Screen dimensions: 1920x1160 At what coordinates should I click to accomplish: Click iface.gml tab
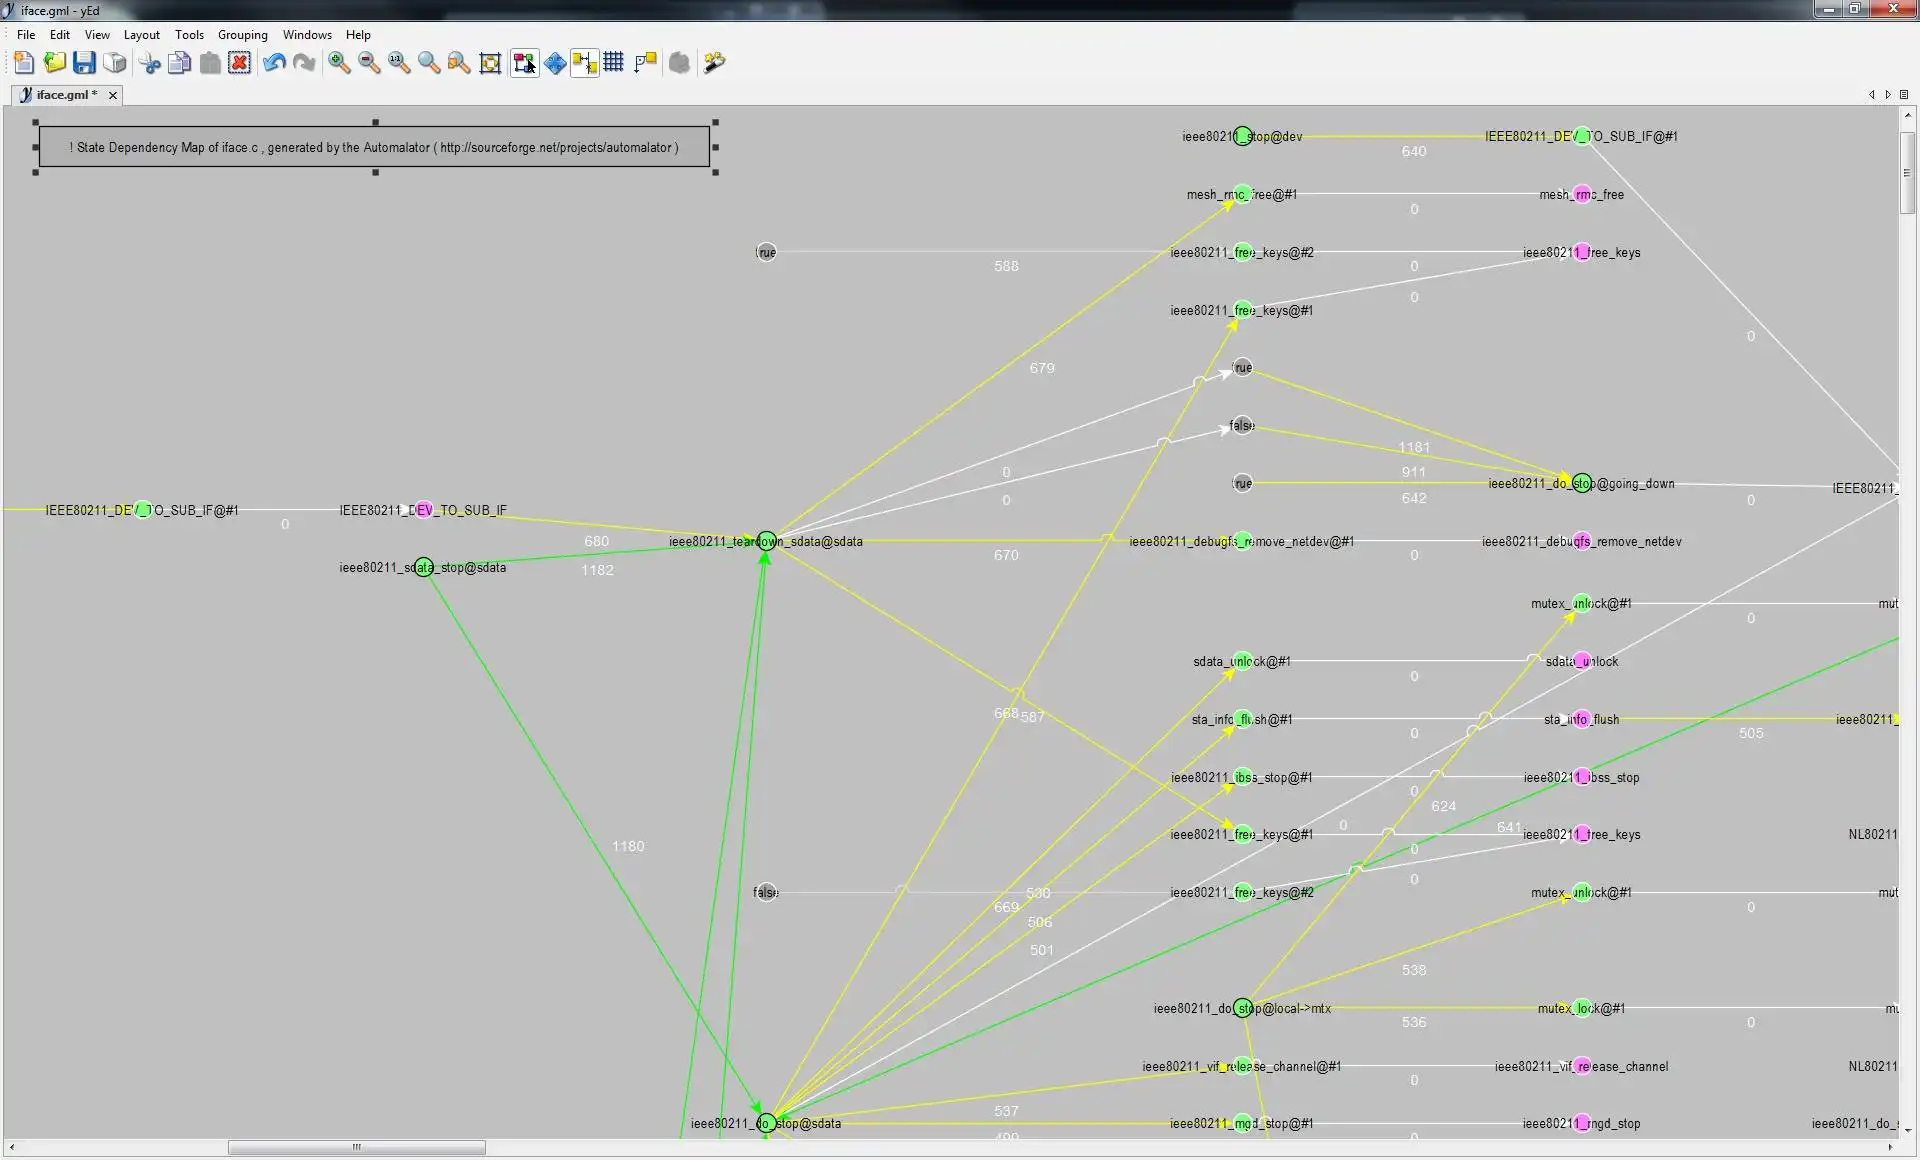(x=62, y=93)
